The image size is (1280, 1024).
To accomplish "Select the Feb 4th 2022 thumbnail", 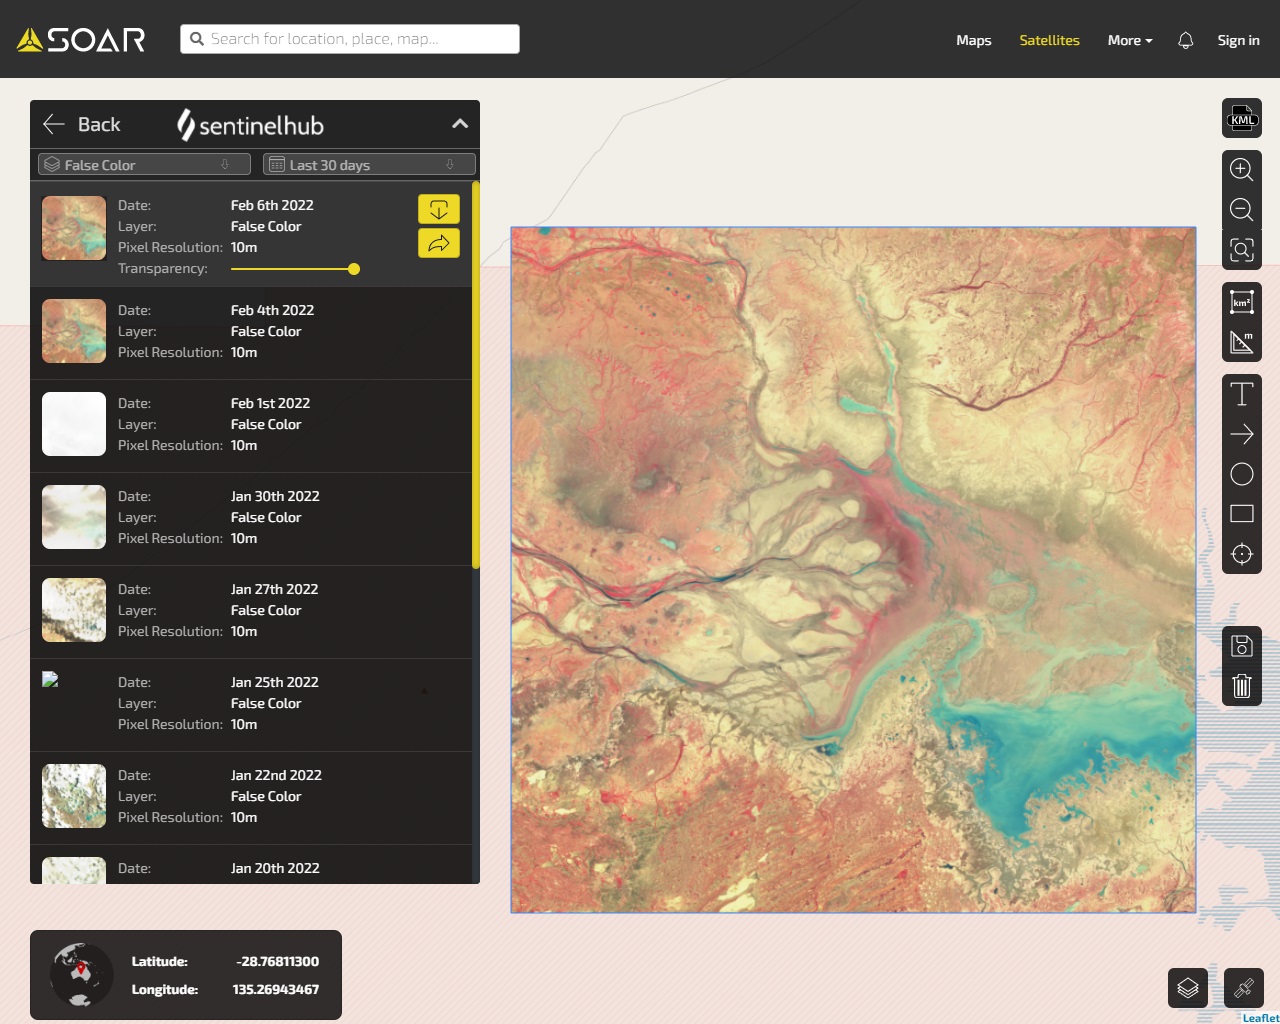I will [x=74, y=331].
